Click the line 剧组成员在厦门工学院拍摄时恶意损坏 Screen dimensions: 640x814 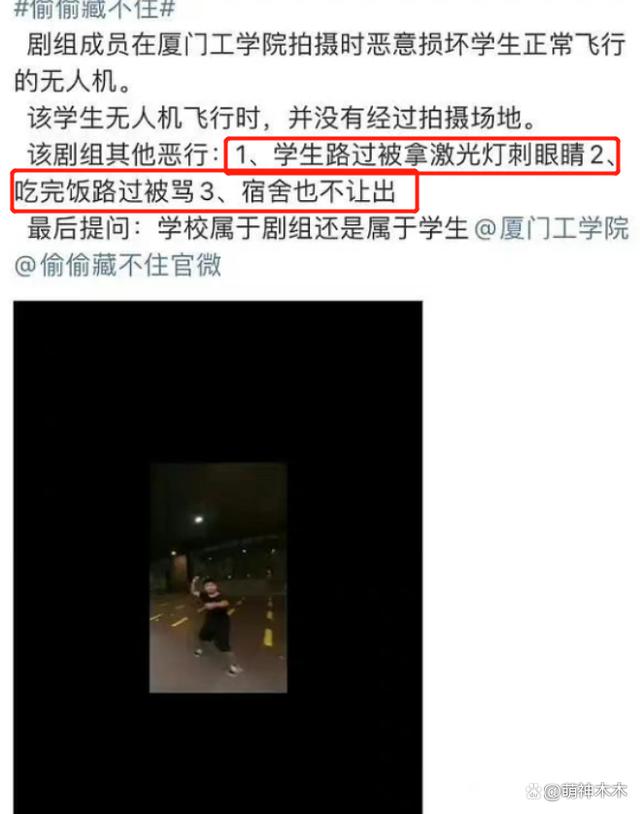pyautogui.click(x=248, y=45)
